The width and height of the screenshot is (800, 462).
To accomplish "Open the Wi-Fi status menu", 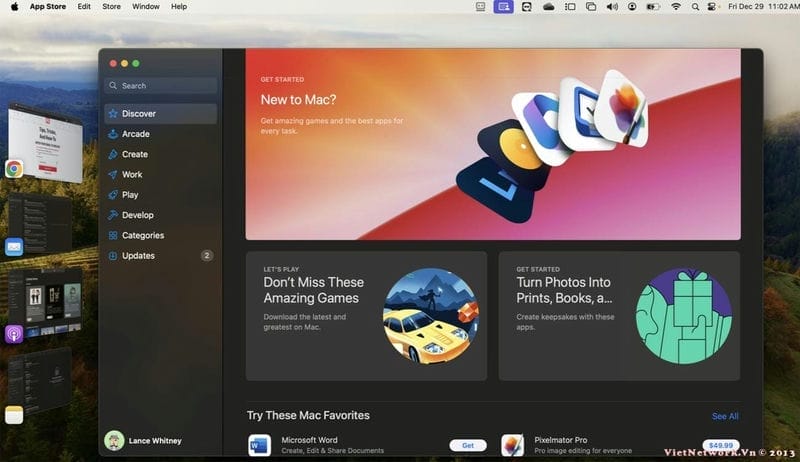I will (675, 7).
